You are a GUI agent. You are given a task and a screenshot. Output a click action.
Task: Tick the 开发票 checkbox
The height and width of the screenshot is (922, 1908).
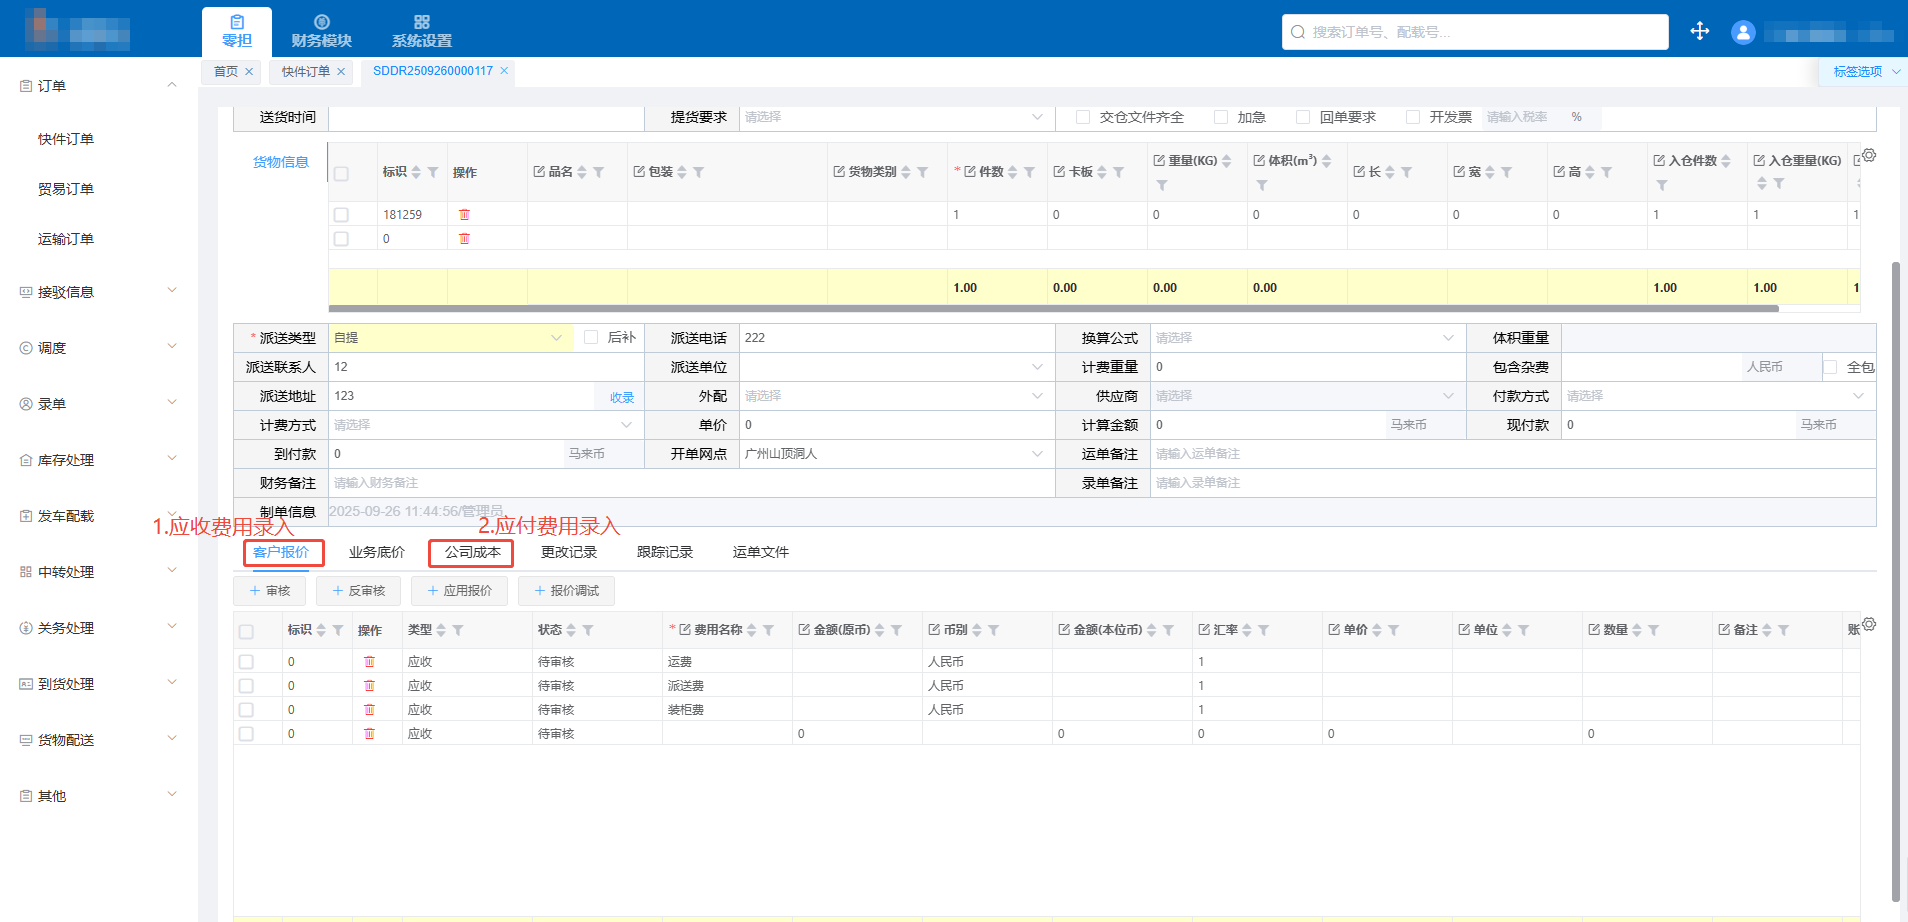1413,117
